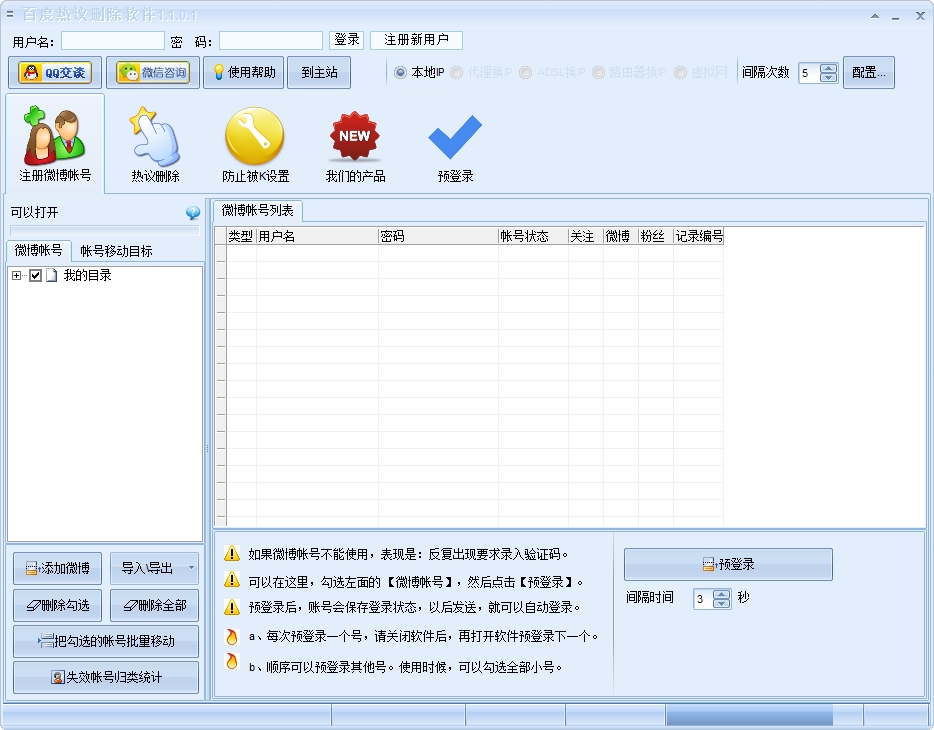
Task: Click 把勾选的帐号批量移动 button
Action: 106,641
